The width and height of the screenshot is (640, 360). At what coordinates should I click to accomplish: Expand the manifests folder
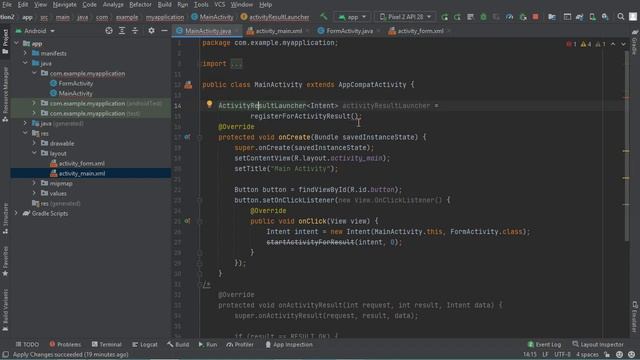[25, 53]
